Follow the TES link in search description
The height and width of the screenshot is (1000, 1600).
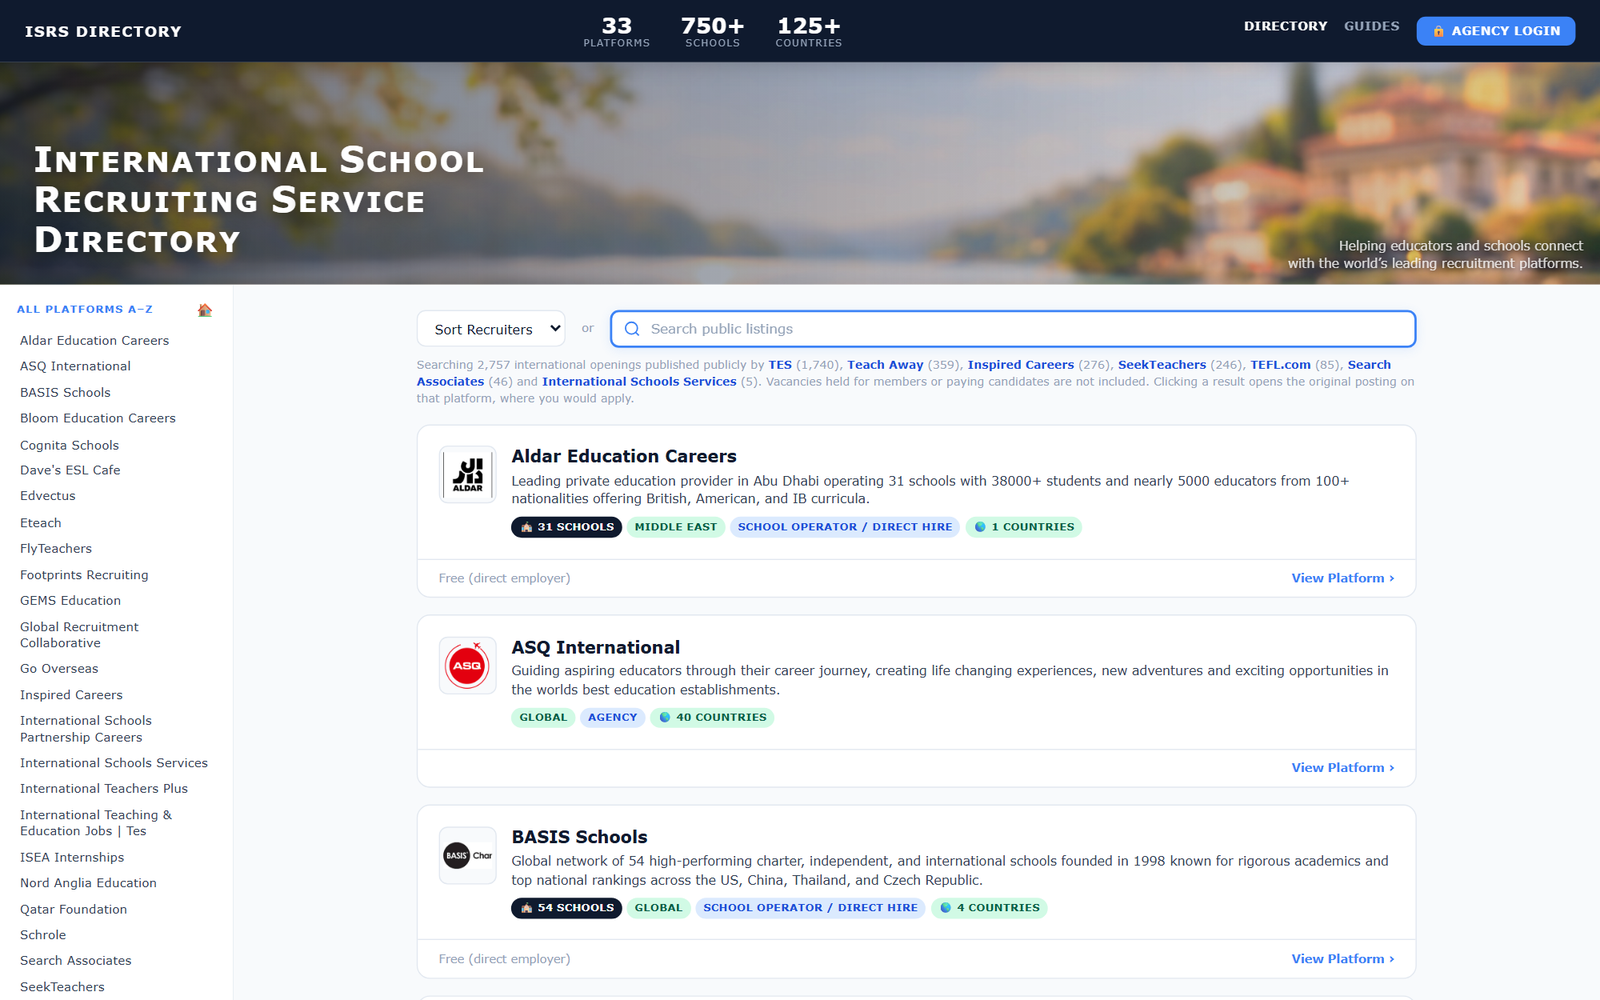[780, 365]
